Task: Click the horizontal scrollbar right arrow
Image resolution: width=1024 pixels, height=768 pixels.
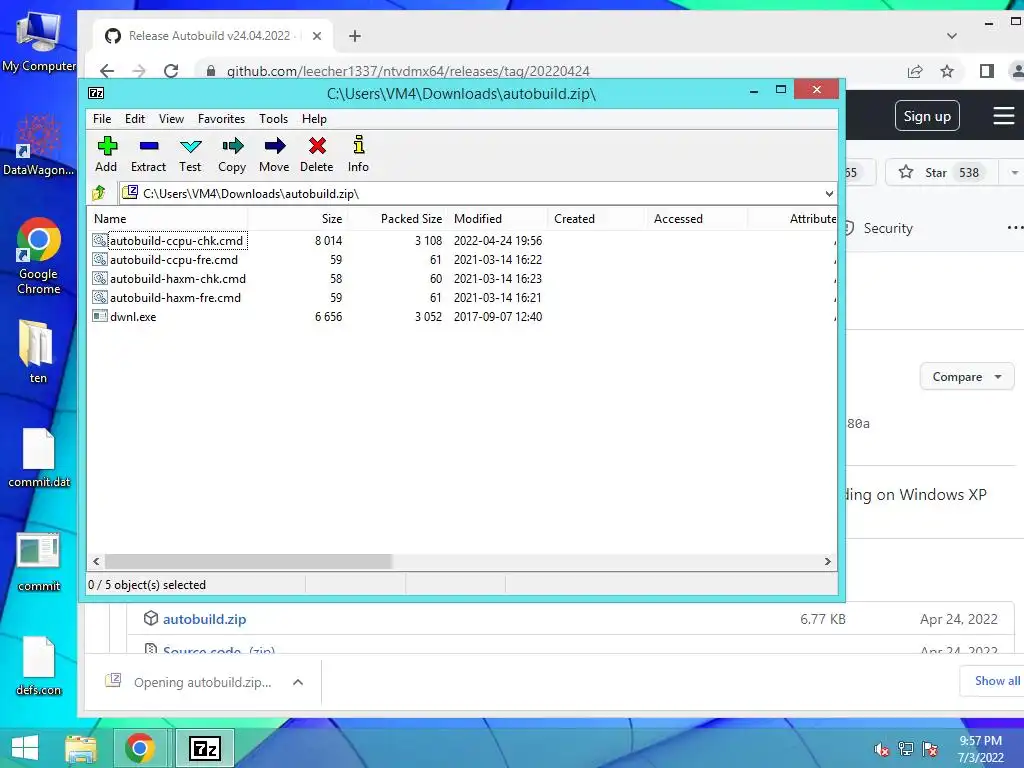Action: (827, 562)
